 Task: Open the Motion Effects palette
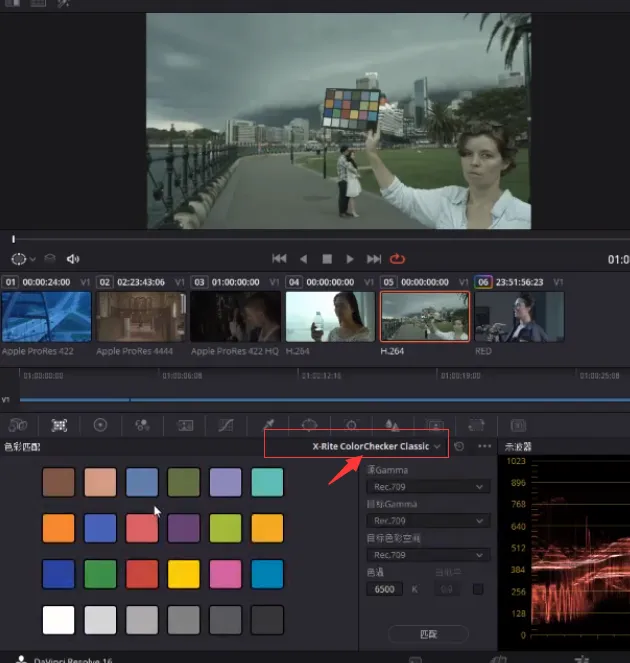pos(185,425)
